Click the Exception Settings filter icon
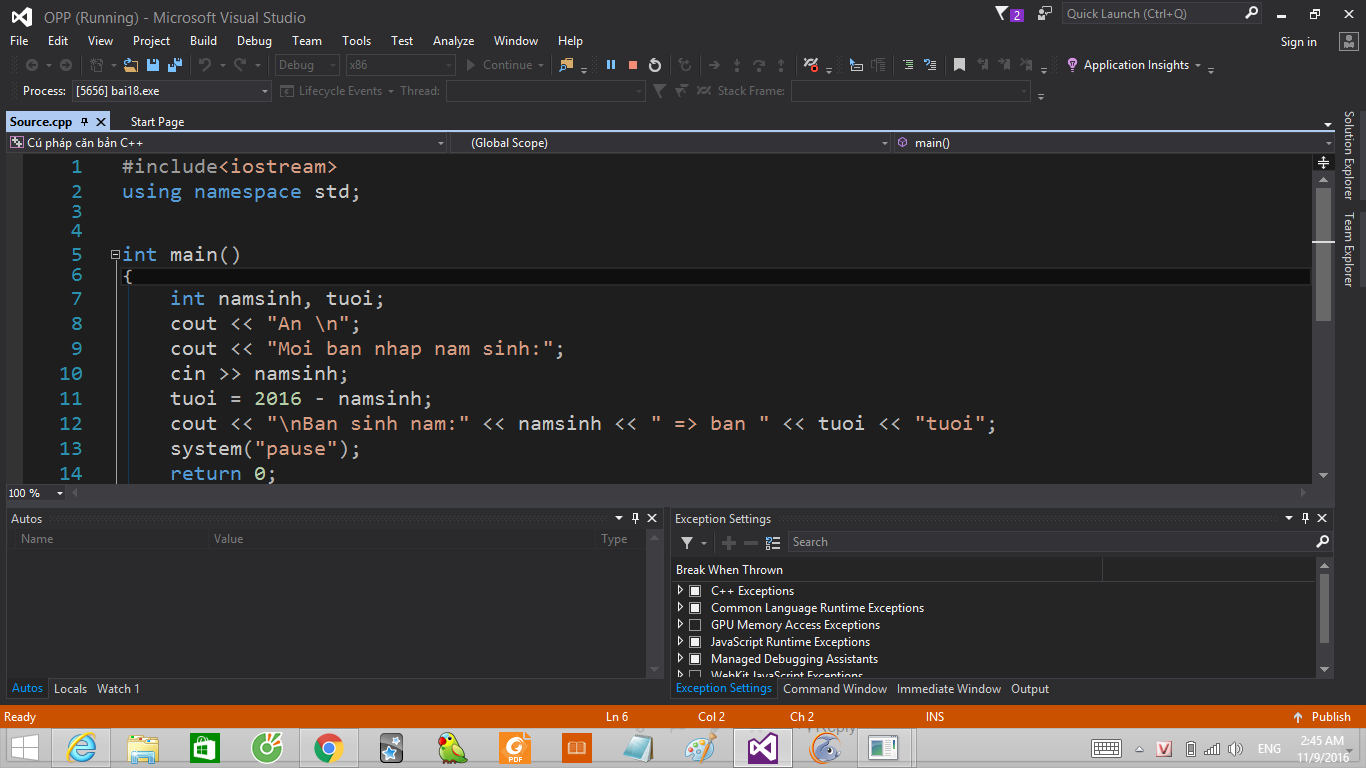 [x=688, y=542]
